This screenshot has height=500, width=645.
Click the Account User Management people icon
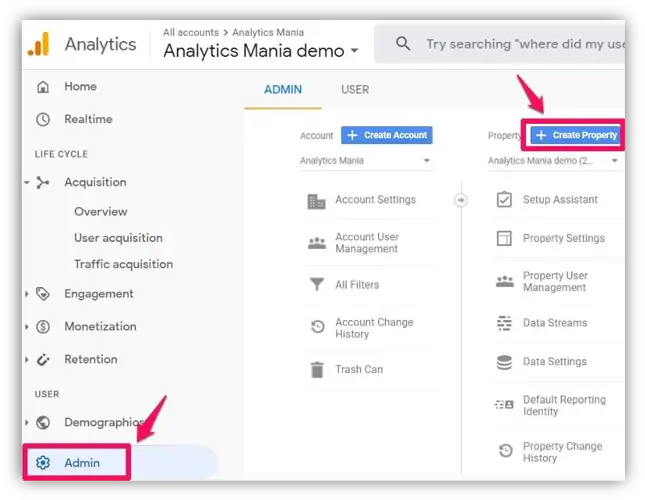(317, 243)
